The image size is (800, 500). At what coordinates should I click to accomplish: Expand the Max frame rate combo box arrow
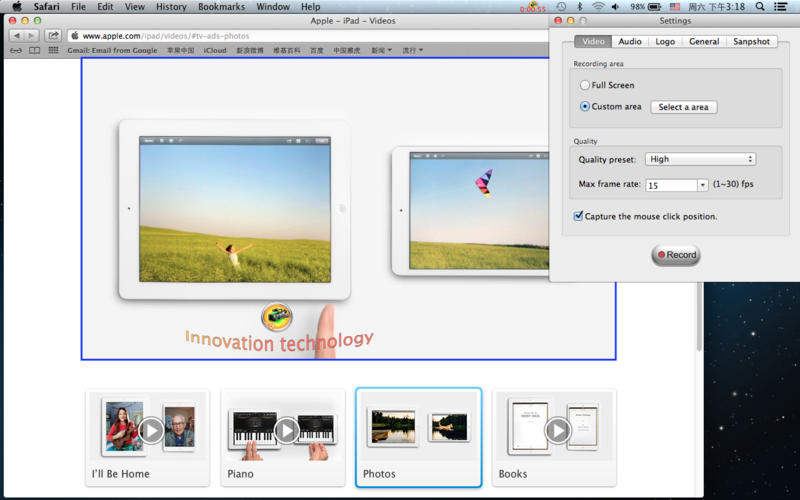coord(703,185)
